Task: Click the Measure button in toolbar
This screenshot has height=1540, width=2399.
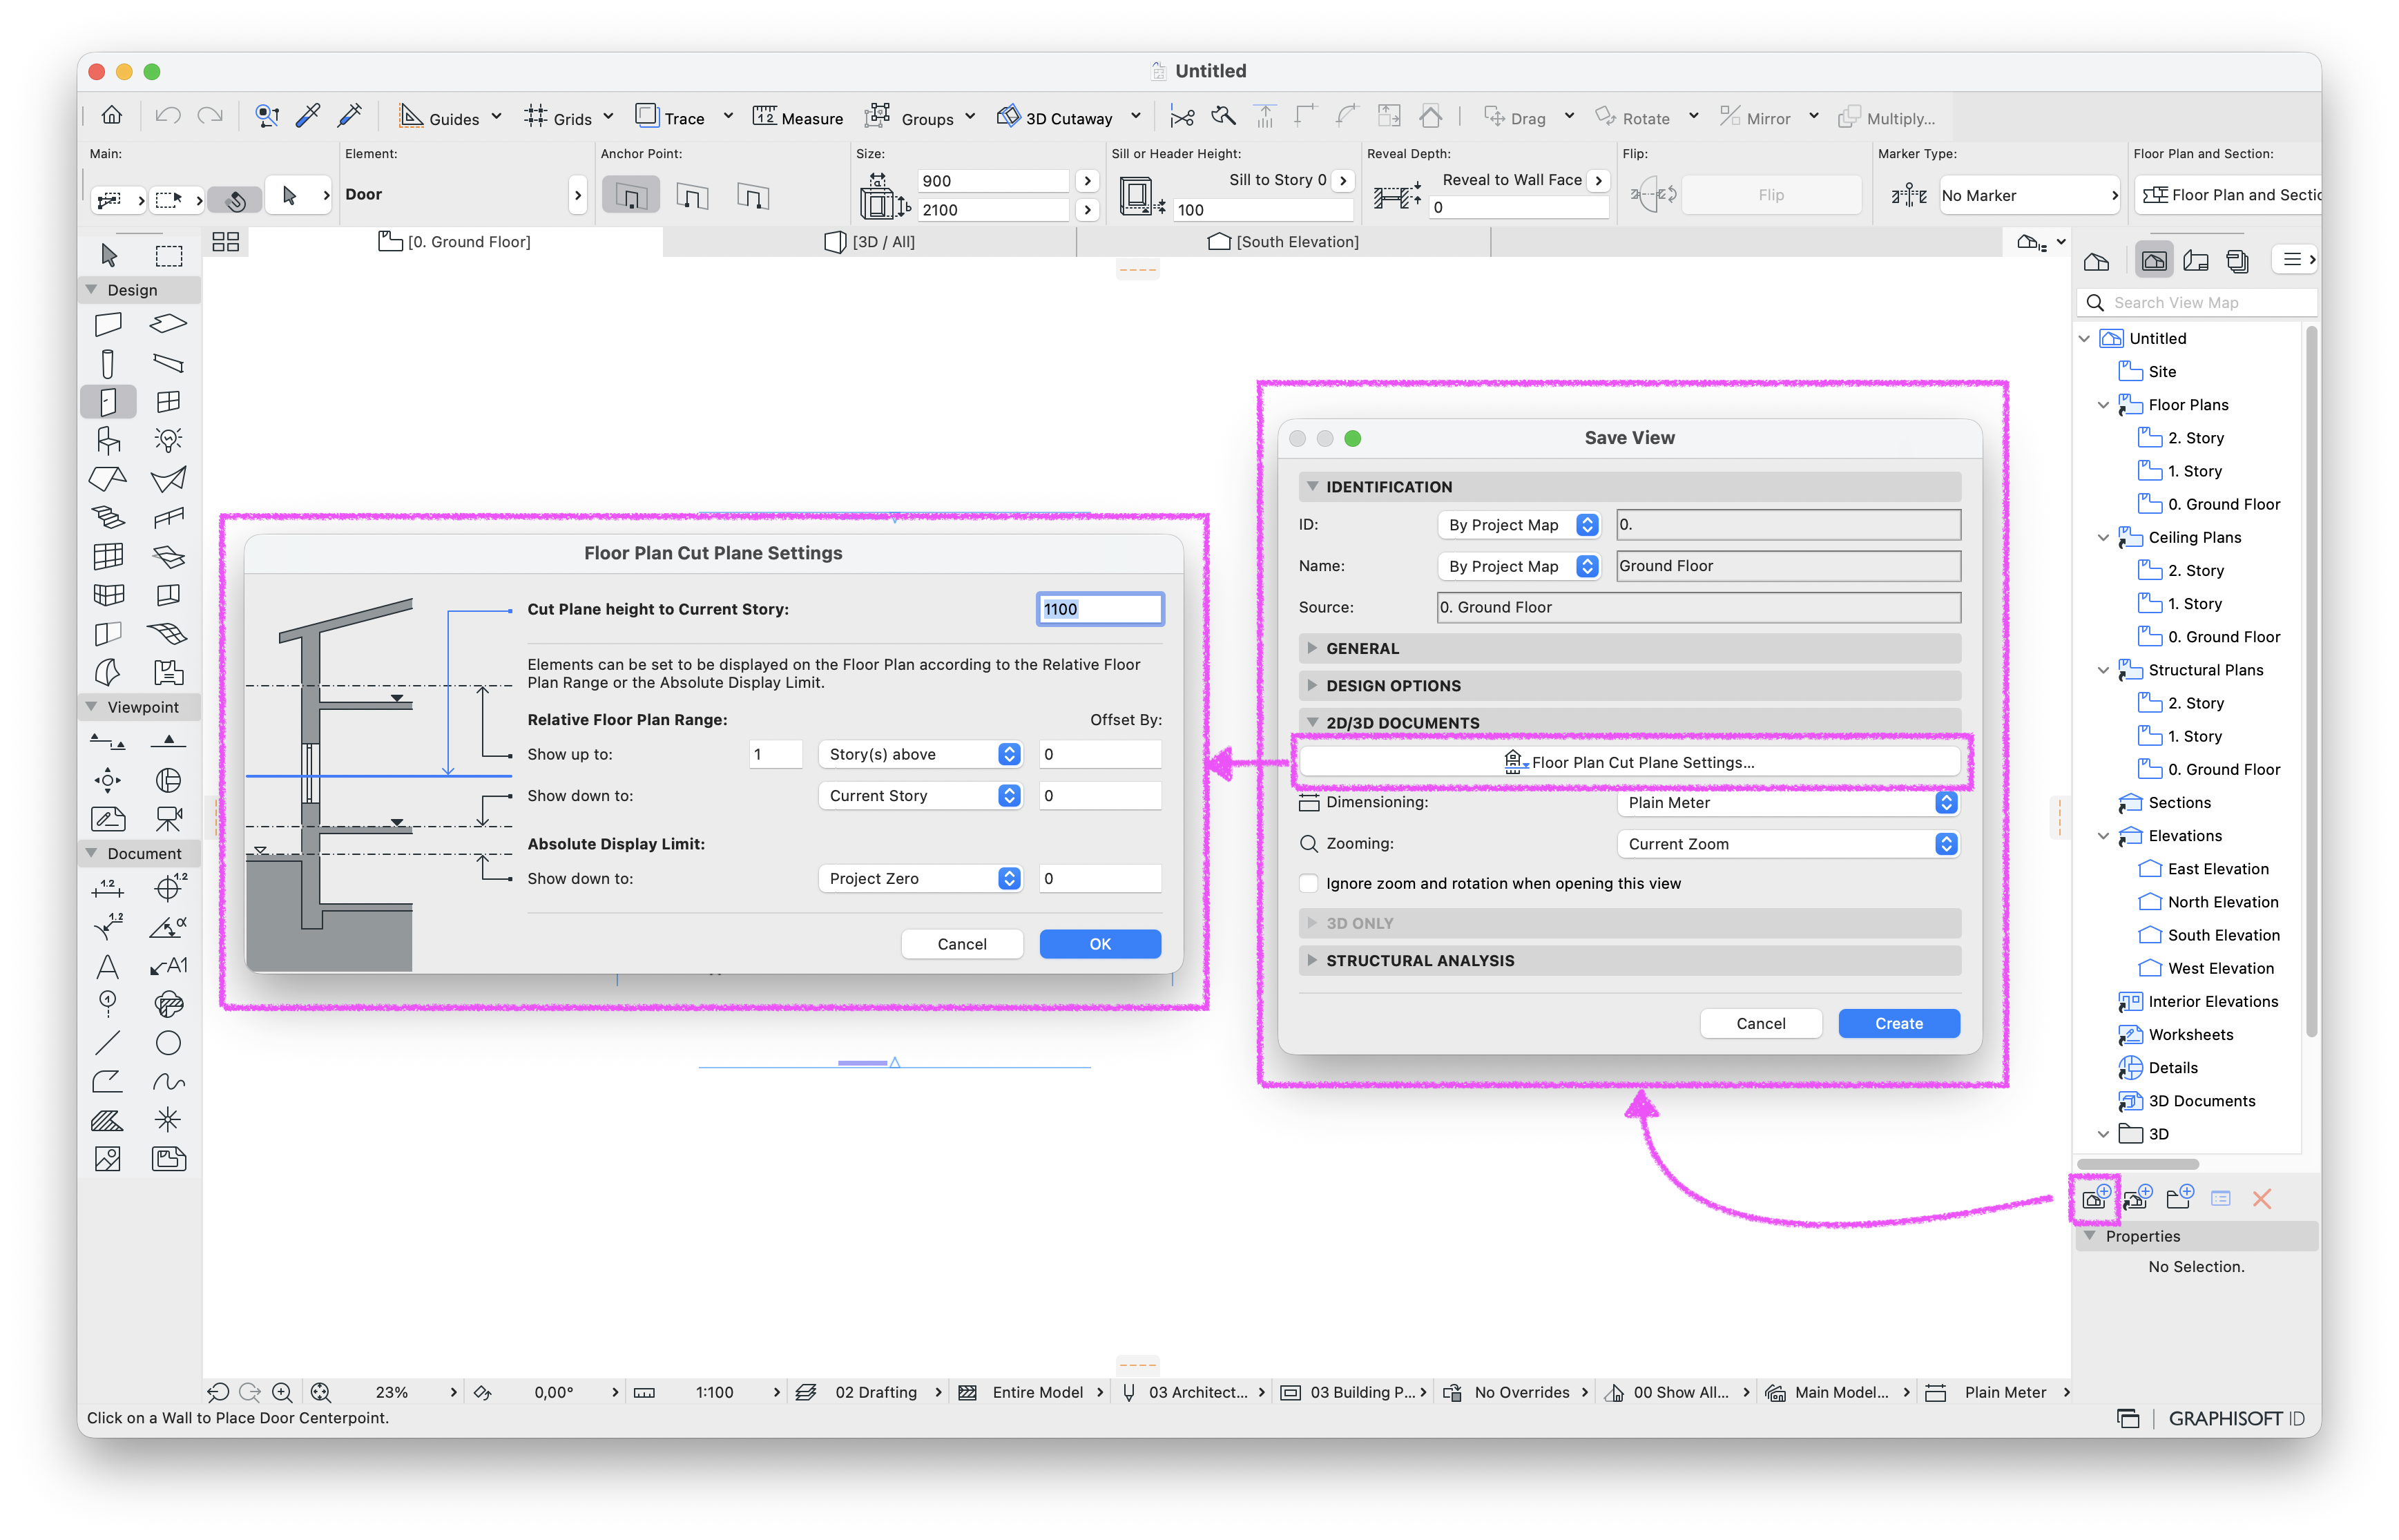Action: [x=798, y=117]
